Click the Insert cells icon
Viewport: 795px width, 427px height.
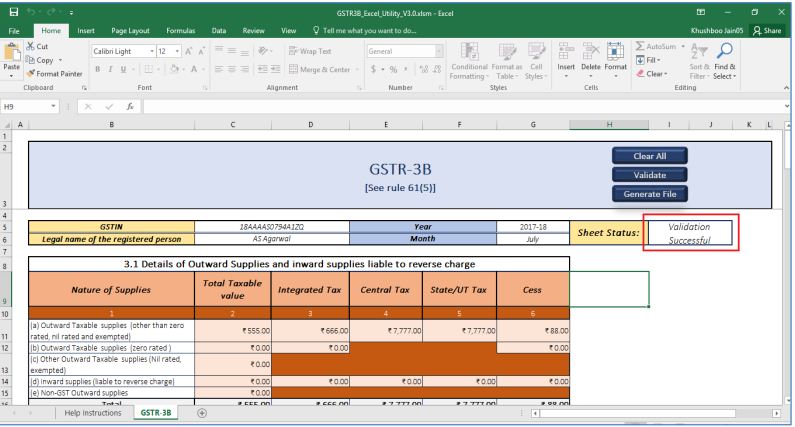(566, 52)
